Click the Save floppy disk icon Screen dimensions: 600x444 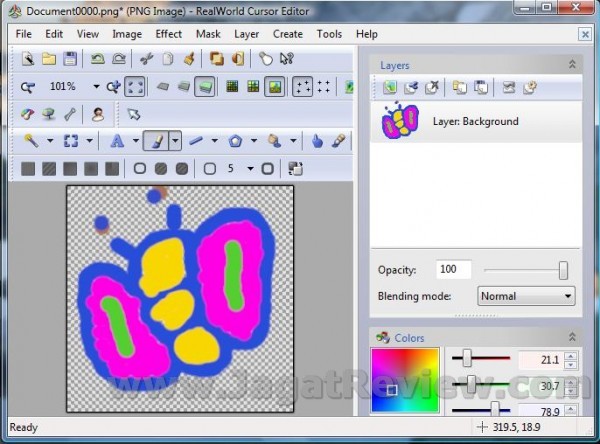click(70, 60)
